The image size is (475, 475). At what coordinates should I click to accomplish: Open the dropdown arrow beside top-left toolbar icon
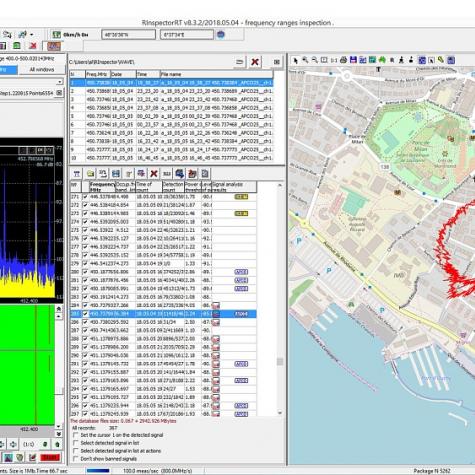coord(32,35)
